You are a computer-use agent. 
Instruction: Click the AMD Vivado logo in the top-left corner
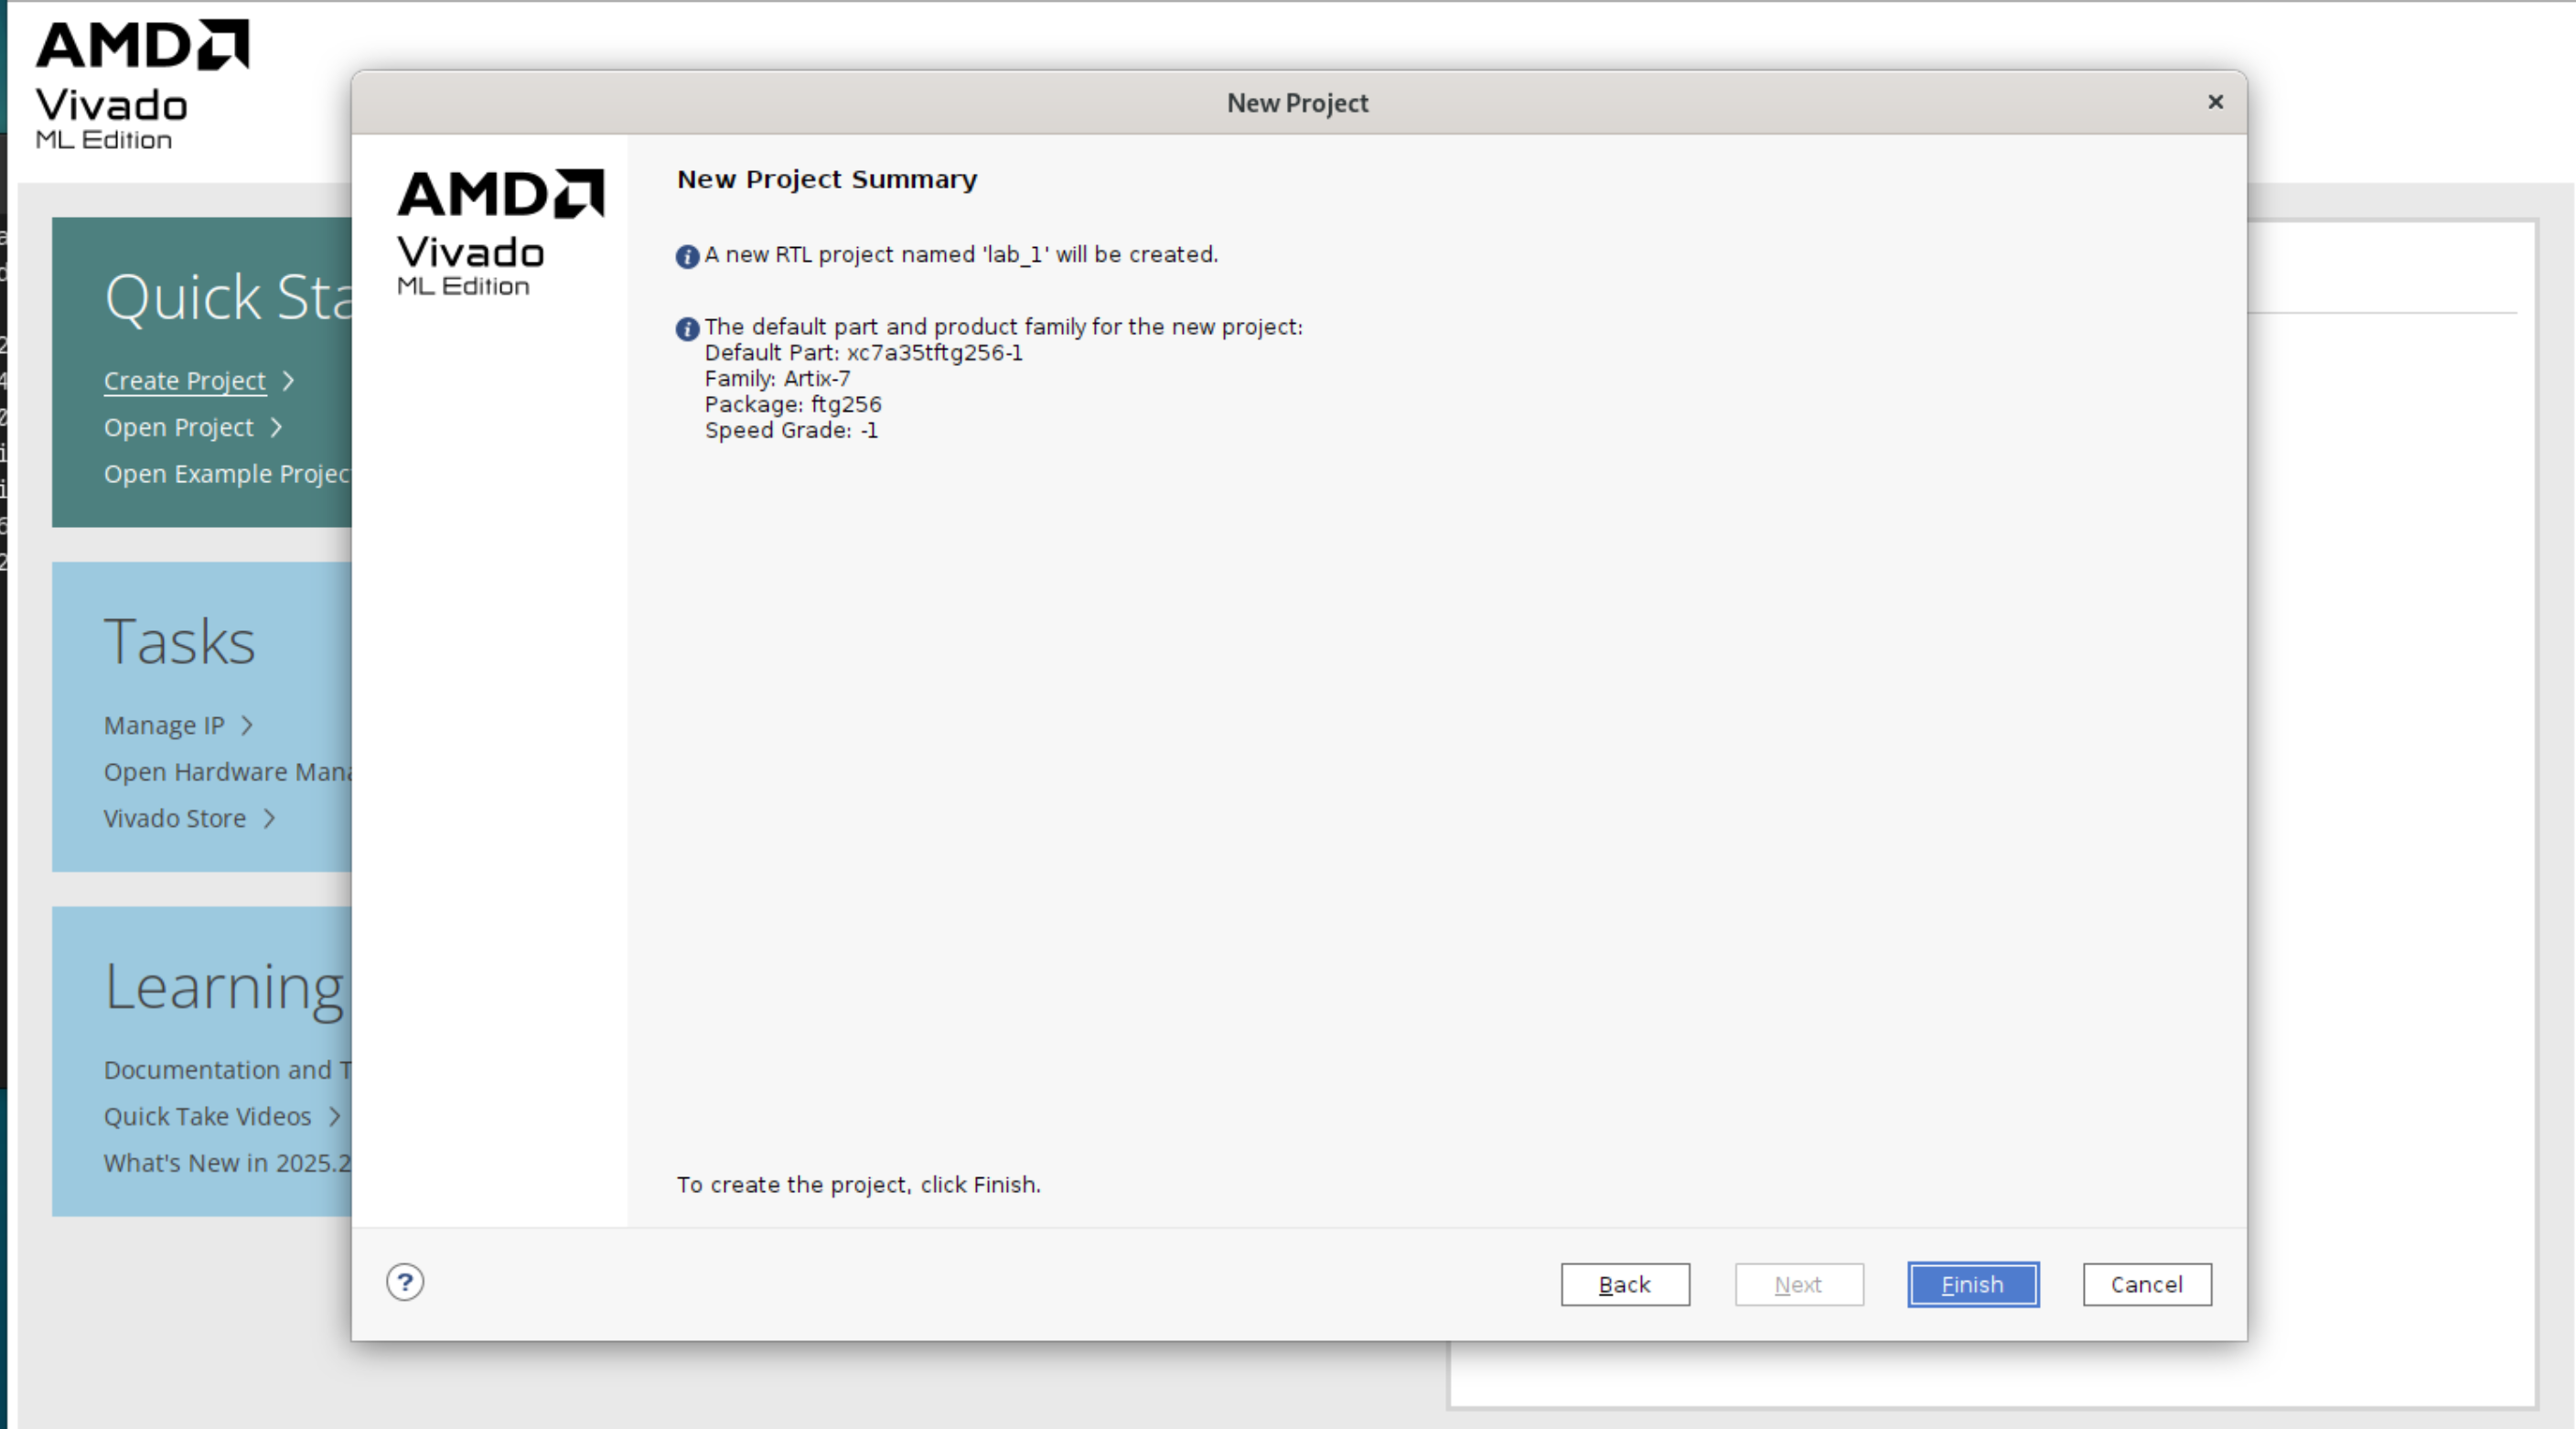tap(141, 84)
